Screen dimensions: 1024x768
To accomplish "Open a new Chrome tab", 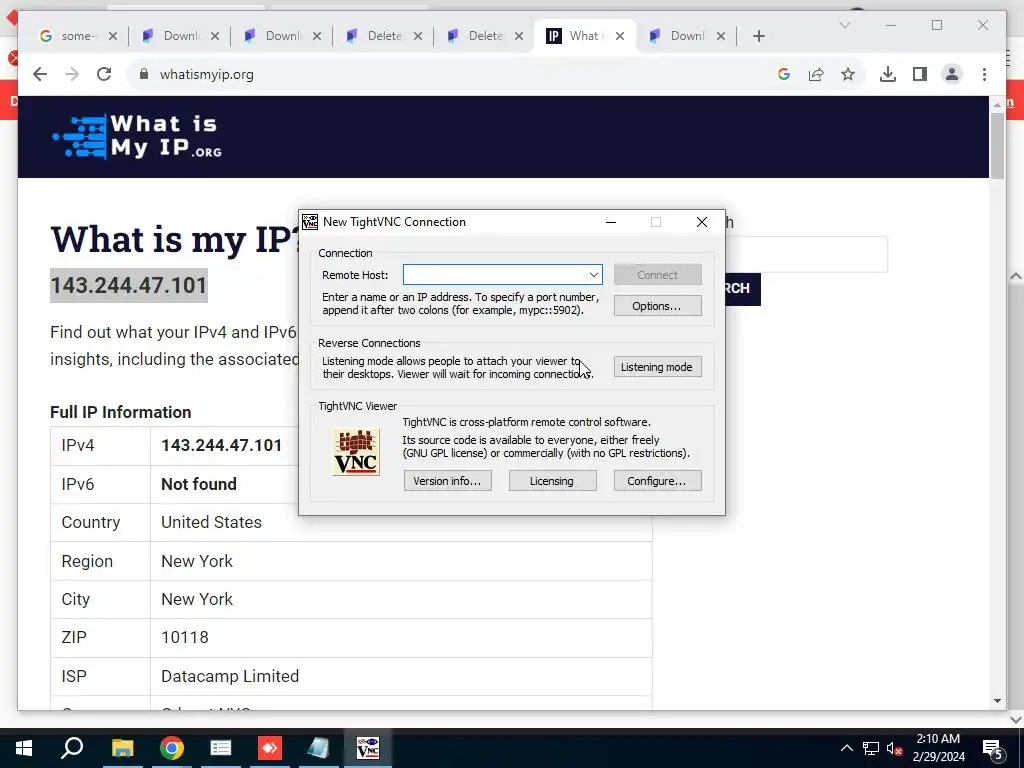I will coord(758,36).
